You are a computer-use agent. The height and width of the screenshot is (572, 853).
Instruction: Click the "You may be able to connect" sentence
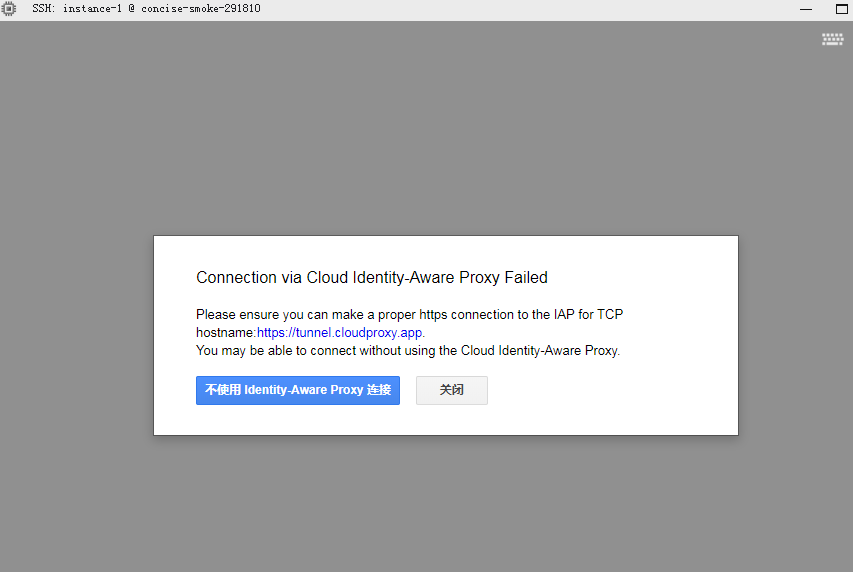point(407,351)
